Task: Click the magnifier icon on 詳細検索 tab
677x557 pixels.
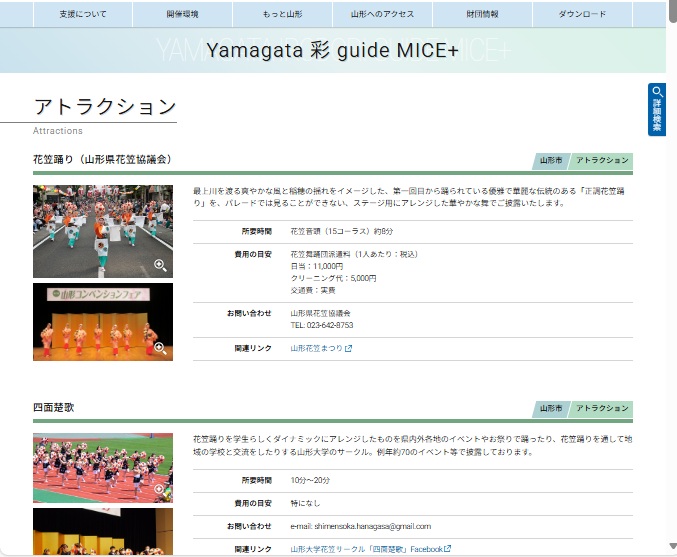Action: click(657, 92)
